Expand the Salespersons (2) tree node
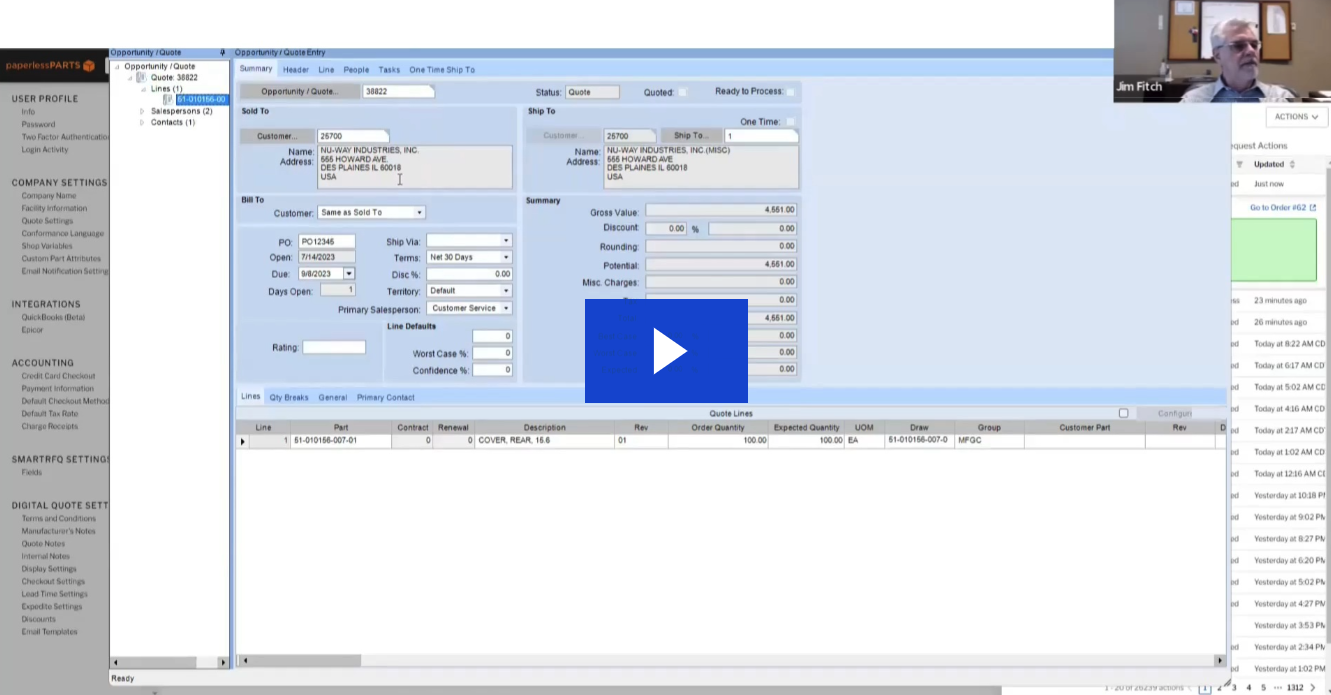The width and height of the screenshot is (1331, 695). 142,111
